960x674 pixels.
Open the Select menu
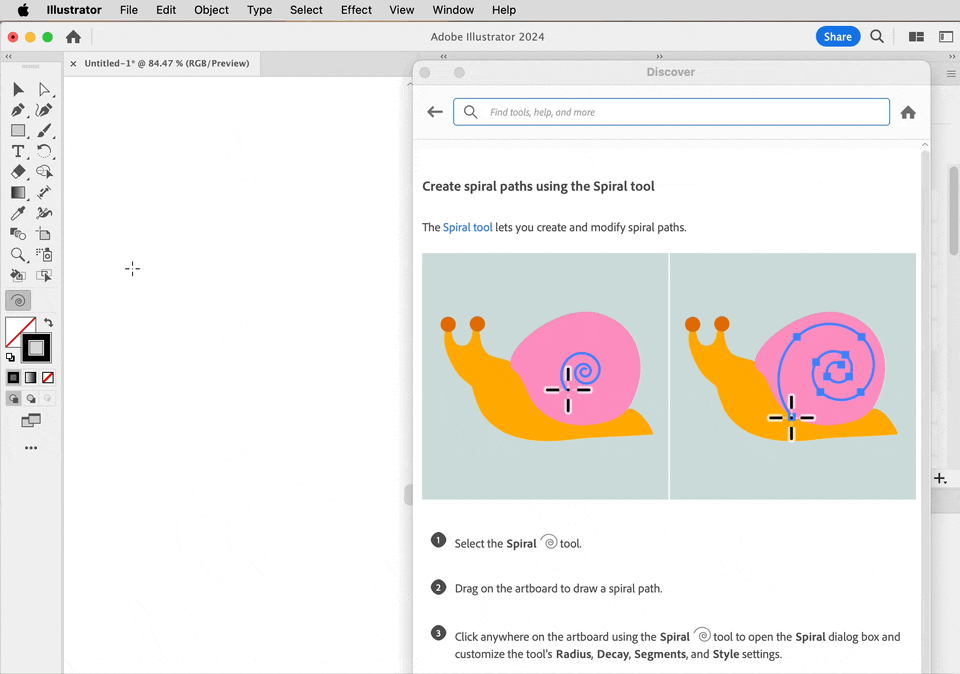tap(306, 10)
